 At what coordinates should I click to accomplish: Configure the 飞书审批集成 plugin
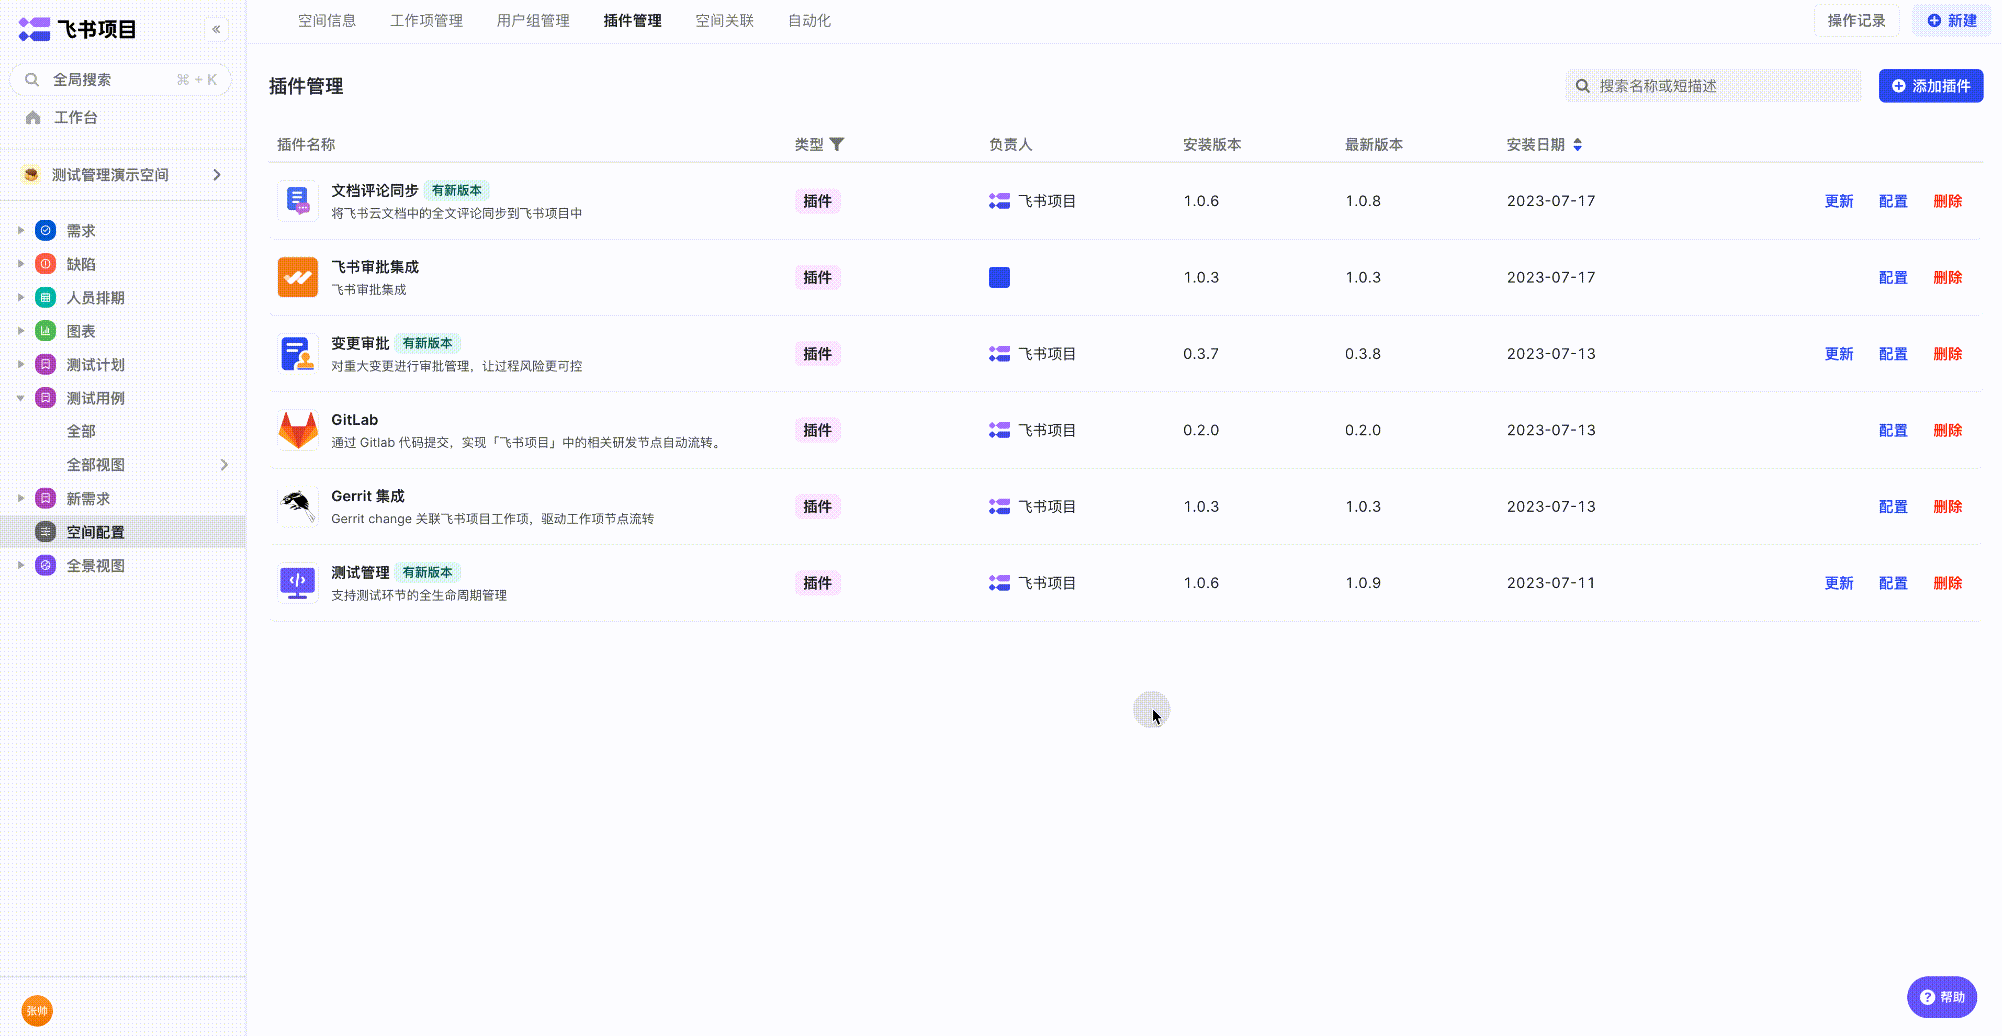pyautogui.click(x=1893, y=278)
